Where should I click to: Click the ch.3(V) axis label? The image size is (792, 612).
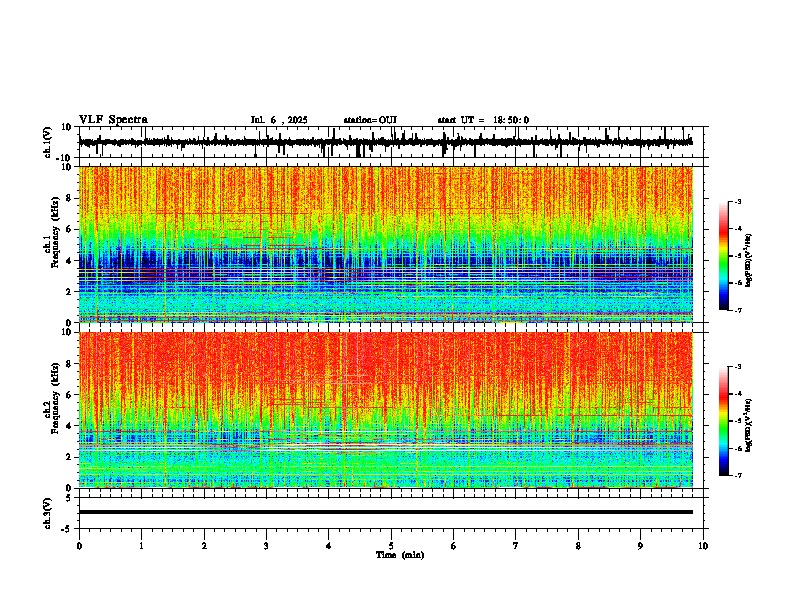point(49,514)
